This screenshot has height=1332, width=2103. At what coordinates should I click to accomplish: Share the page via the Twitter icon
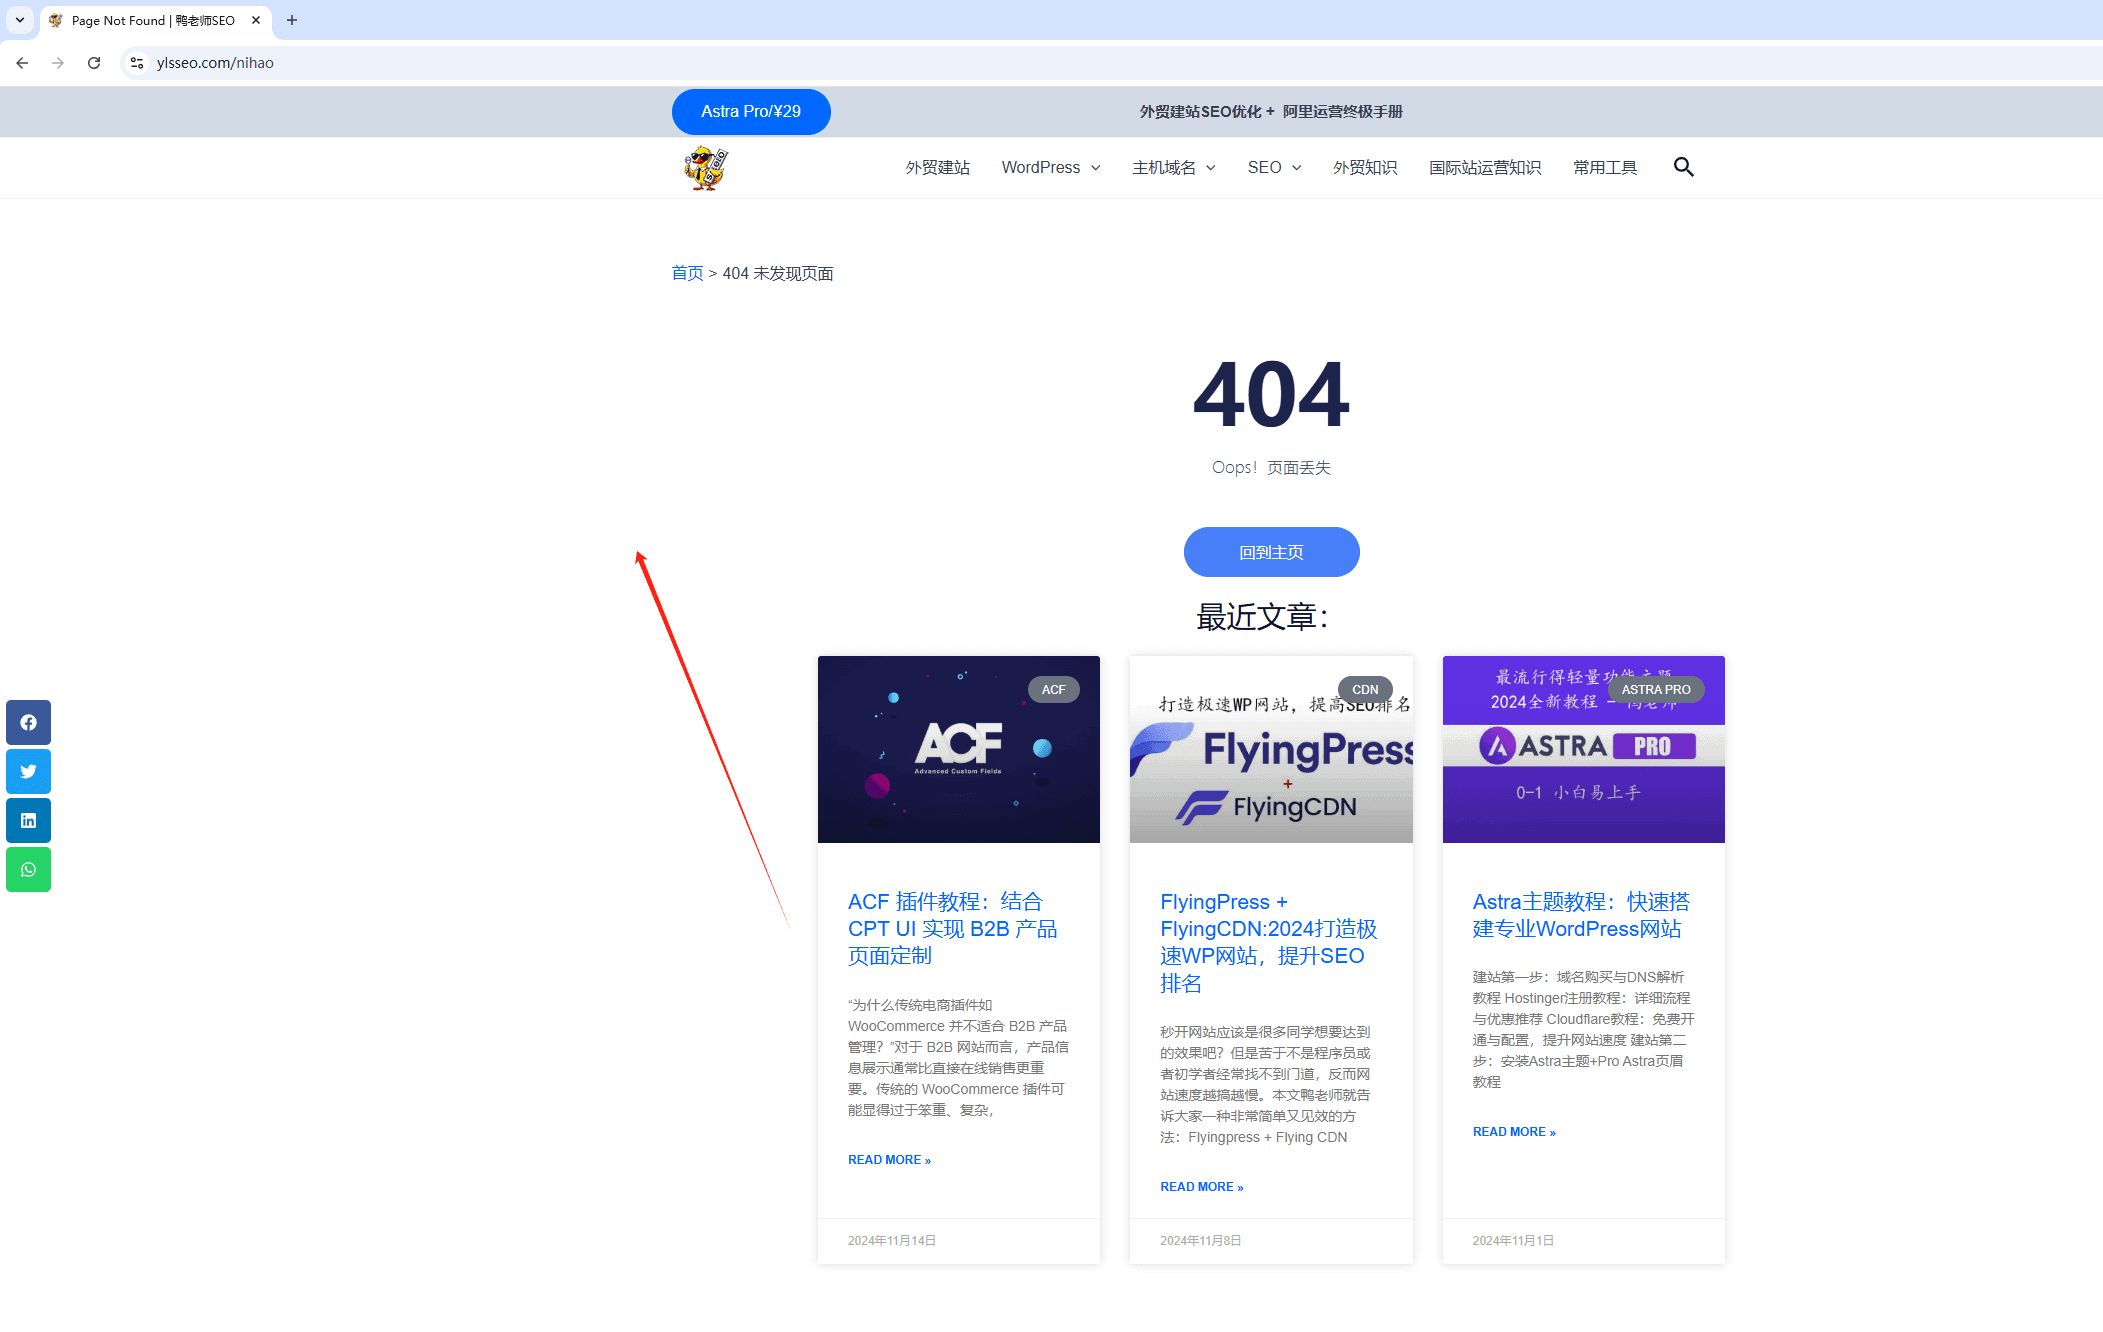pos(28,771)
